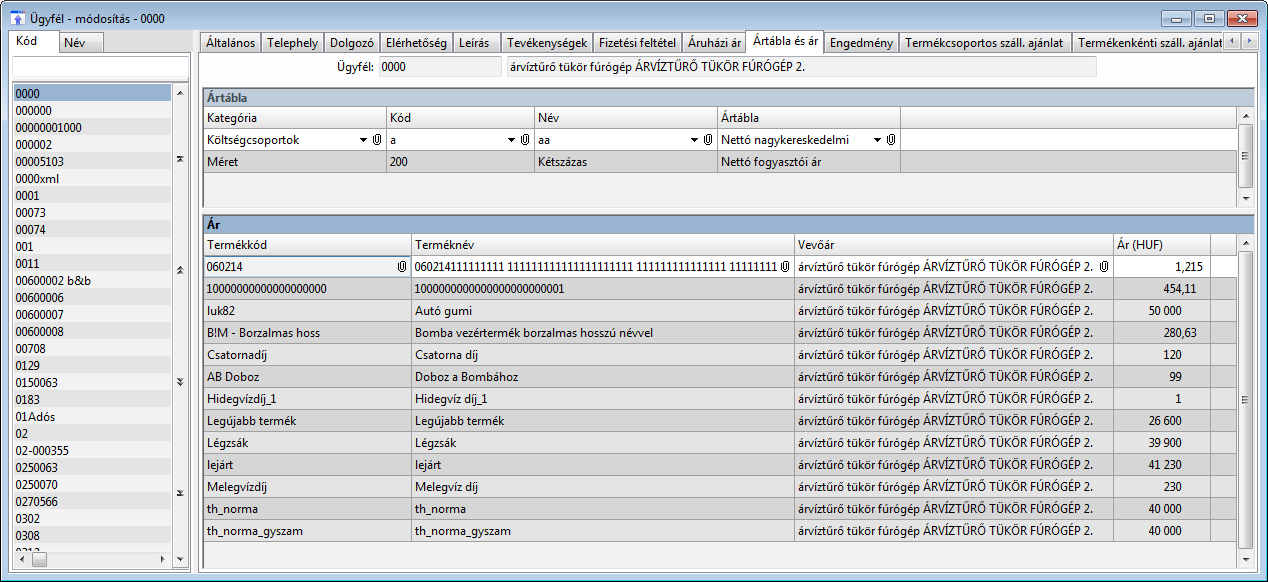Click the paperclip icon in the Kód cell
This screenshot has width=1268, height=582.
pos(526,141)
